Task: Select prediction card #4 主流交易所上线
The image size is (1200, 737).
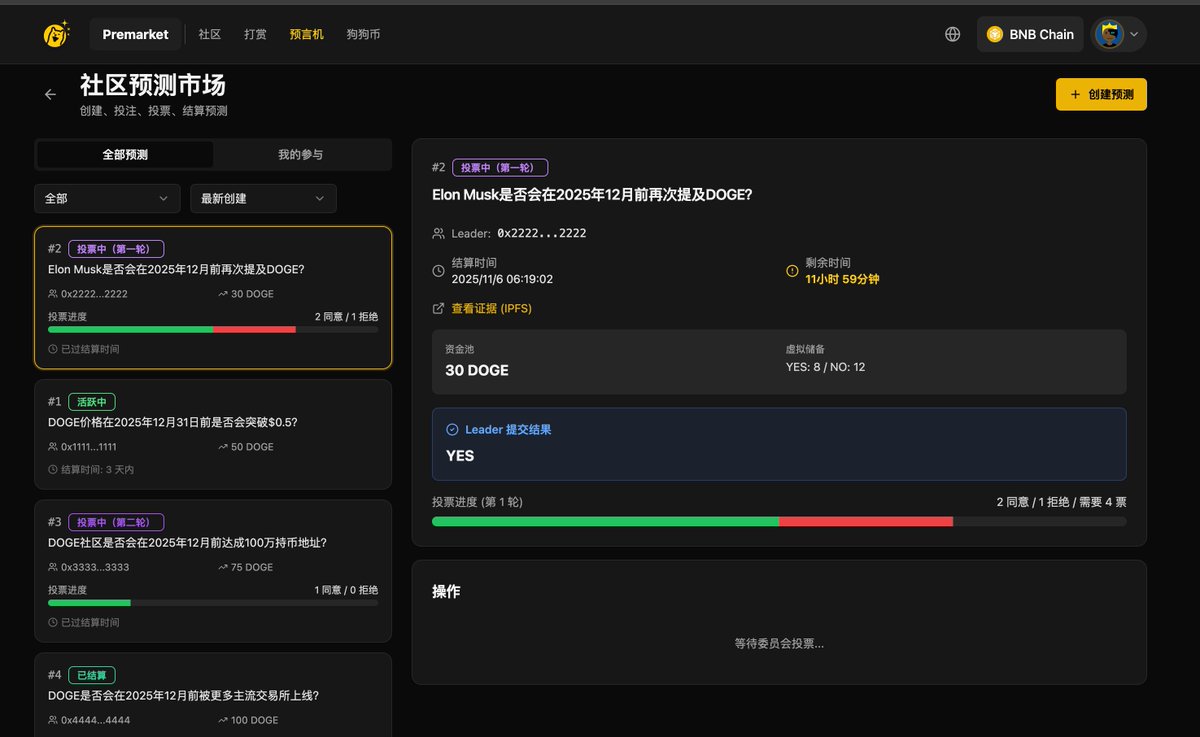Action: tap(213, 695)
